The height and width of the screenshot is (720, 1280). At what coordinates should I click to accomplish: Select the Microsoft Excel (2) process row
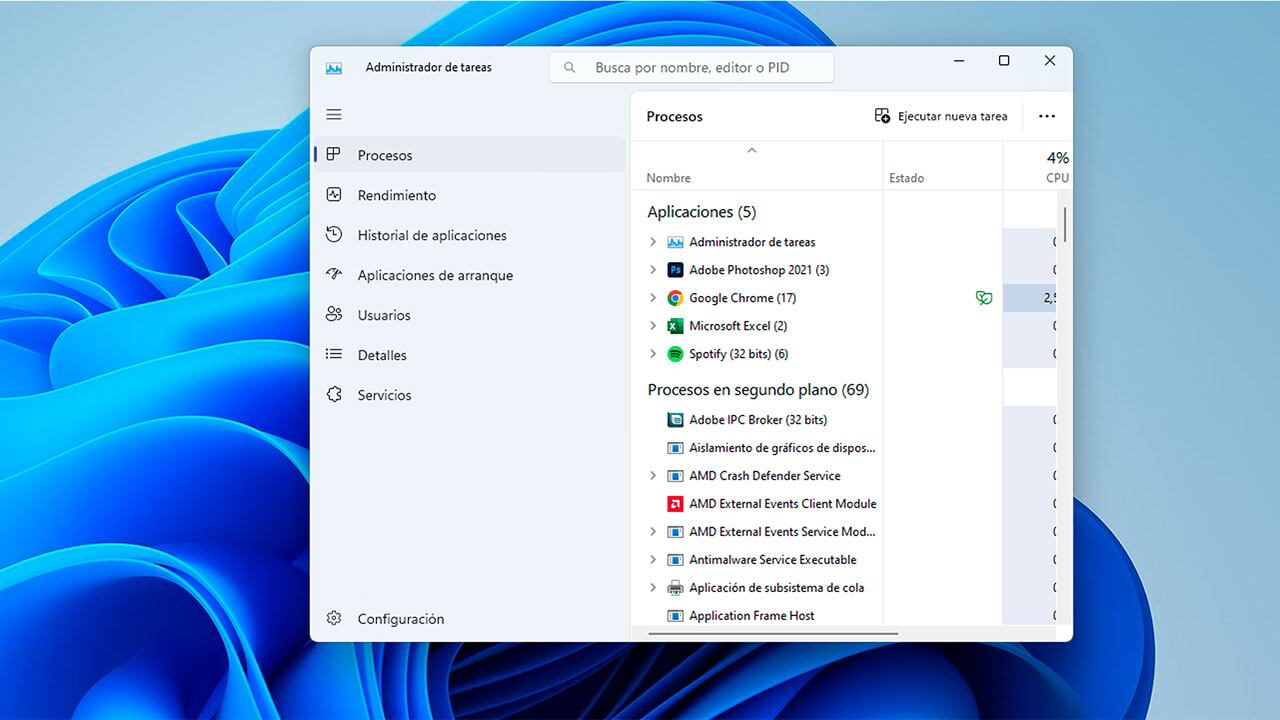pyautogui.click(x=737, y=325)
